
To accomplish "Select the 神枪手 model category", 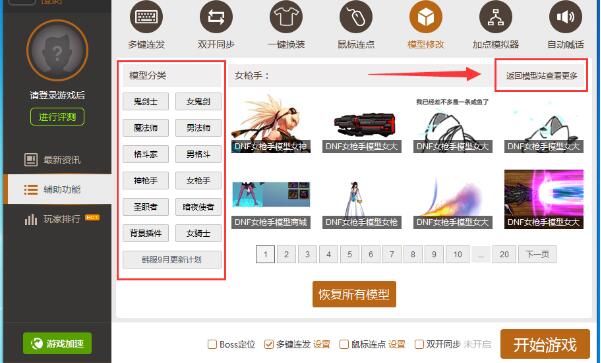I will (146, 181).
